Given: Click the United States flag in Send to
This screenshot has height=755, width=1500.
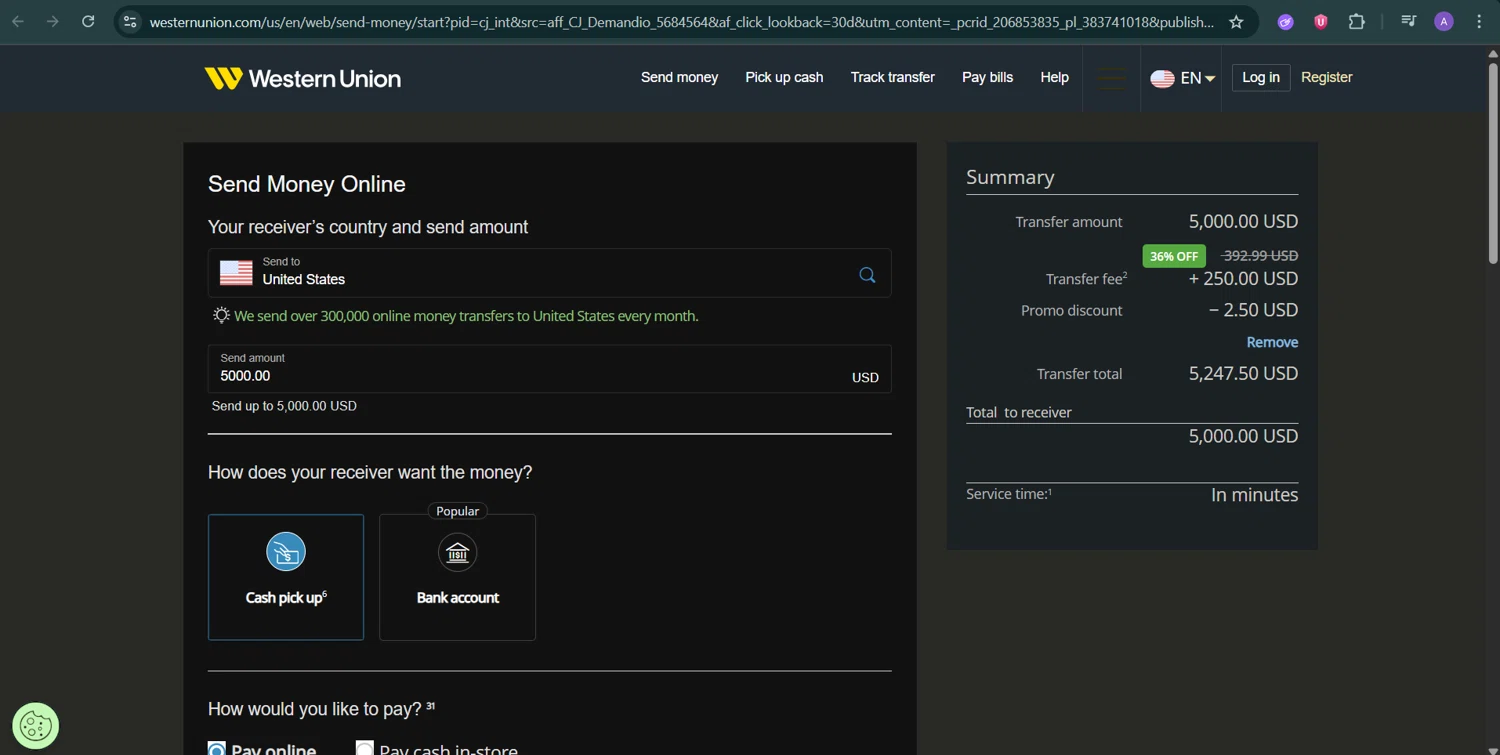Looking at the screenshot, I should pos(236,273).
